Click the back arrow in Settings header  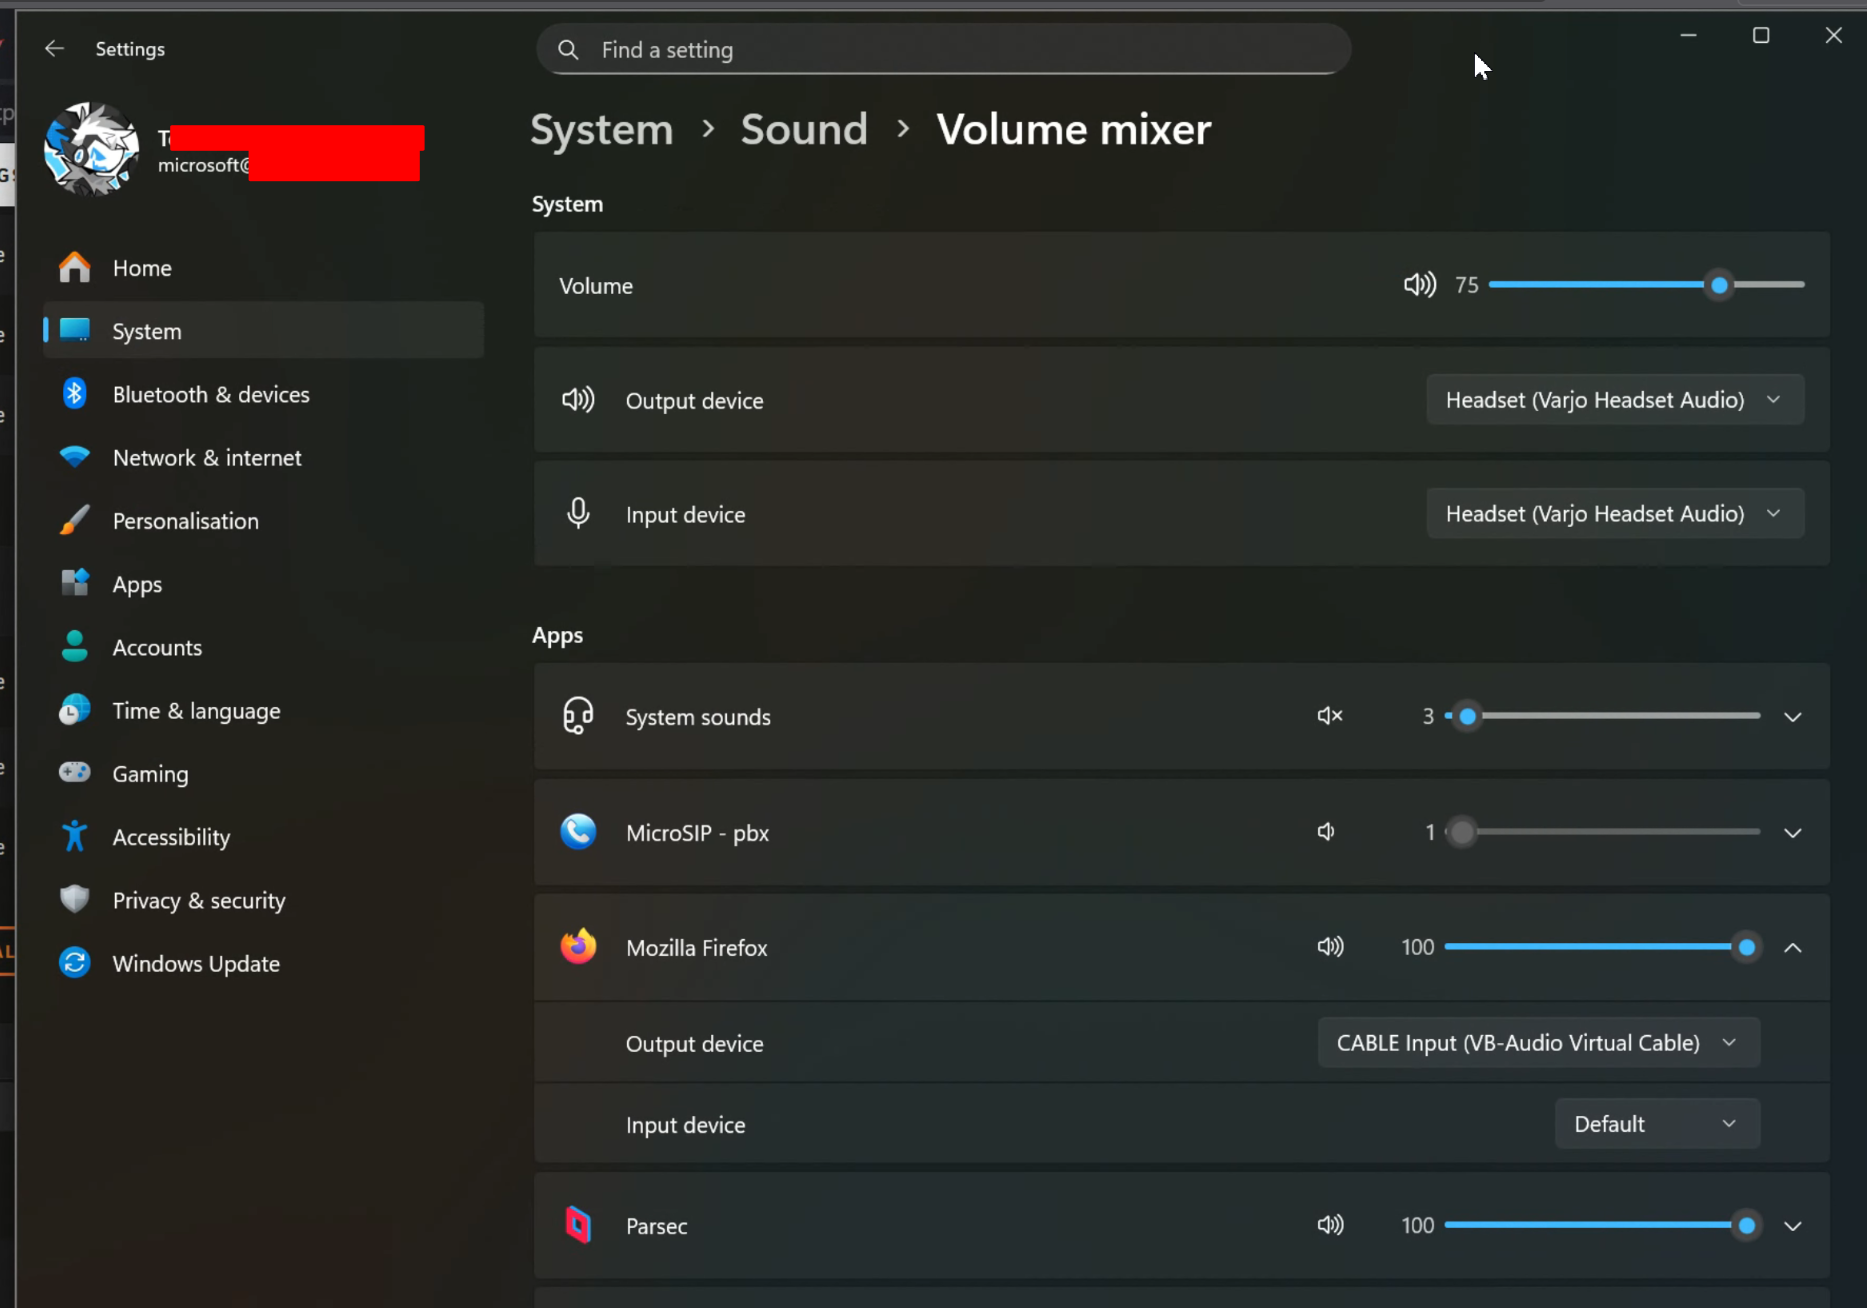coord(54,49)
